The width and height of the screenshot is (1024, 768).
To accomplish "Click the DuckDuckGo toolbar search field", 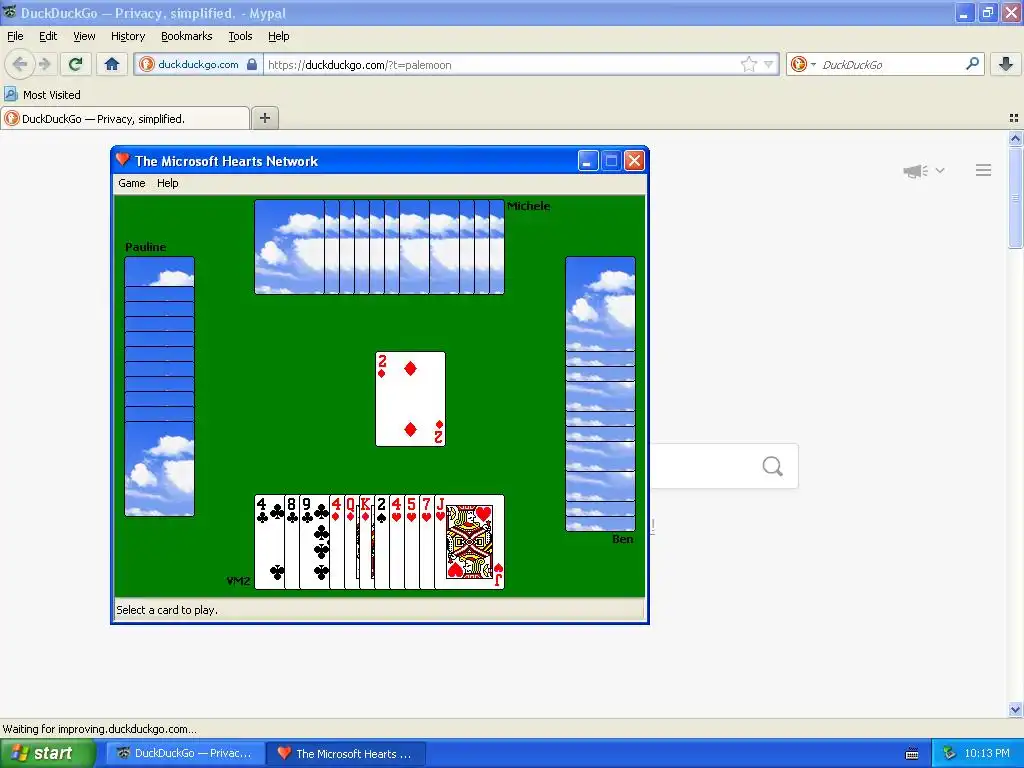I will (891, 65).
